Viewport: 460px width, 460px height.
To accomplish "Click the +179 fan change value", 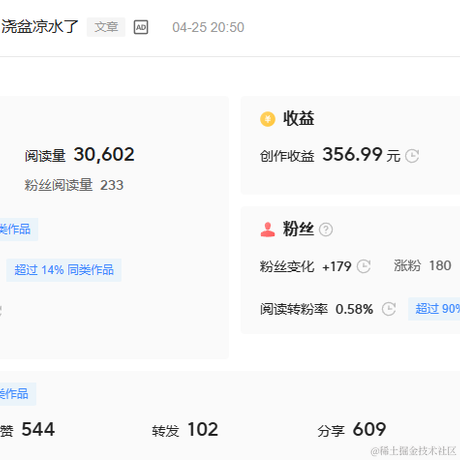I will tap(337, 267).
